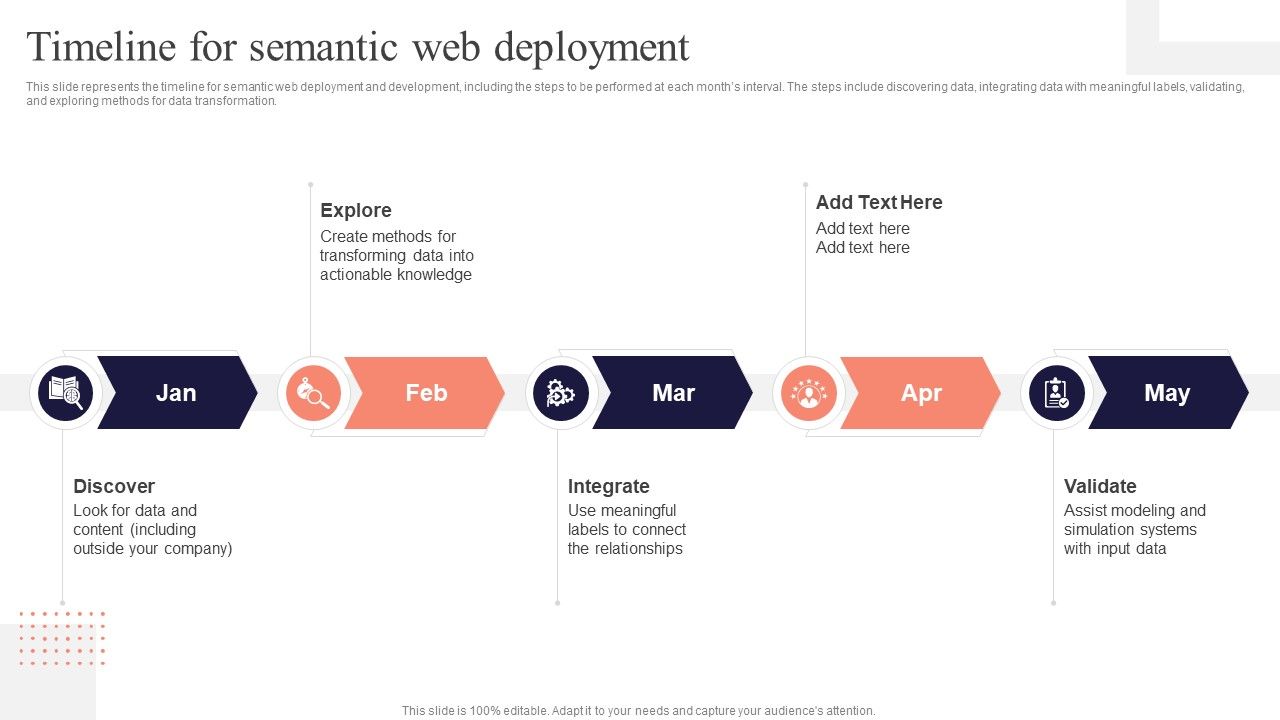The image size is (1280, 720).
Task: Click the Feb explore magnifier icon
Action: 314,393
